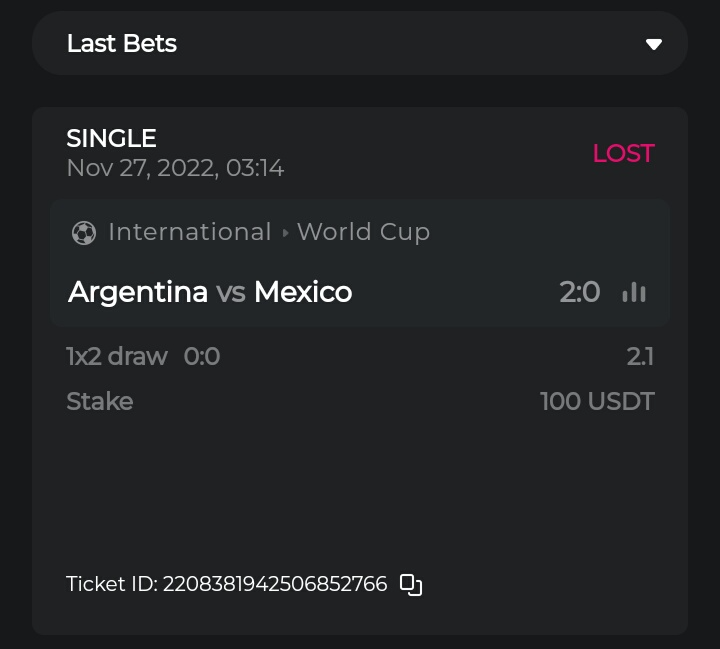Click the LOST status label
720x649 pixels.
[623, 153]
